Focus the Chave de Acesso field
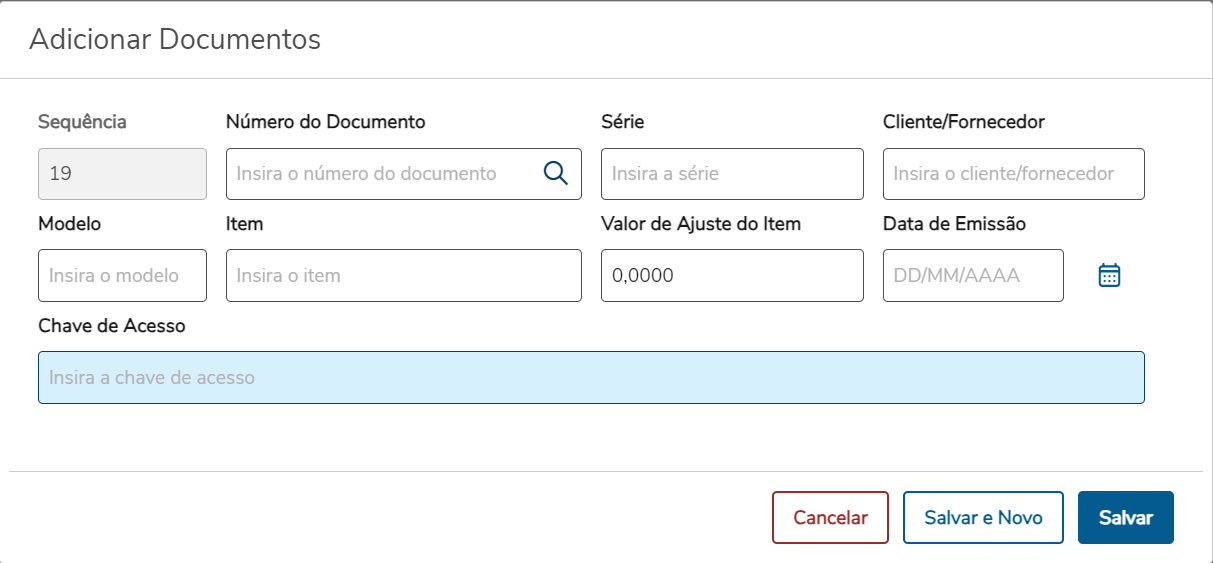Image resolution: width=1213 pixels, height=563 pixels. tap(590, 378)
